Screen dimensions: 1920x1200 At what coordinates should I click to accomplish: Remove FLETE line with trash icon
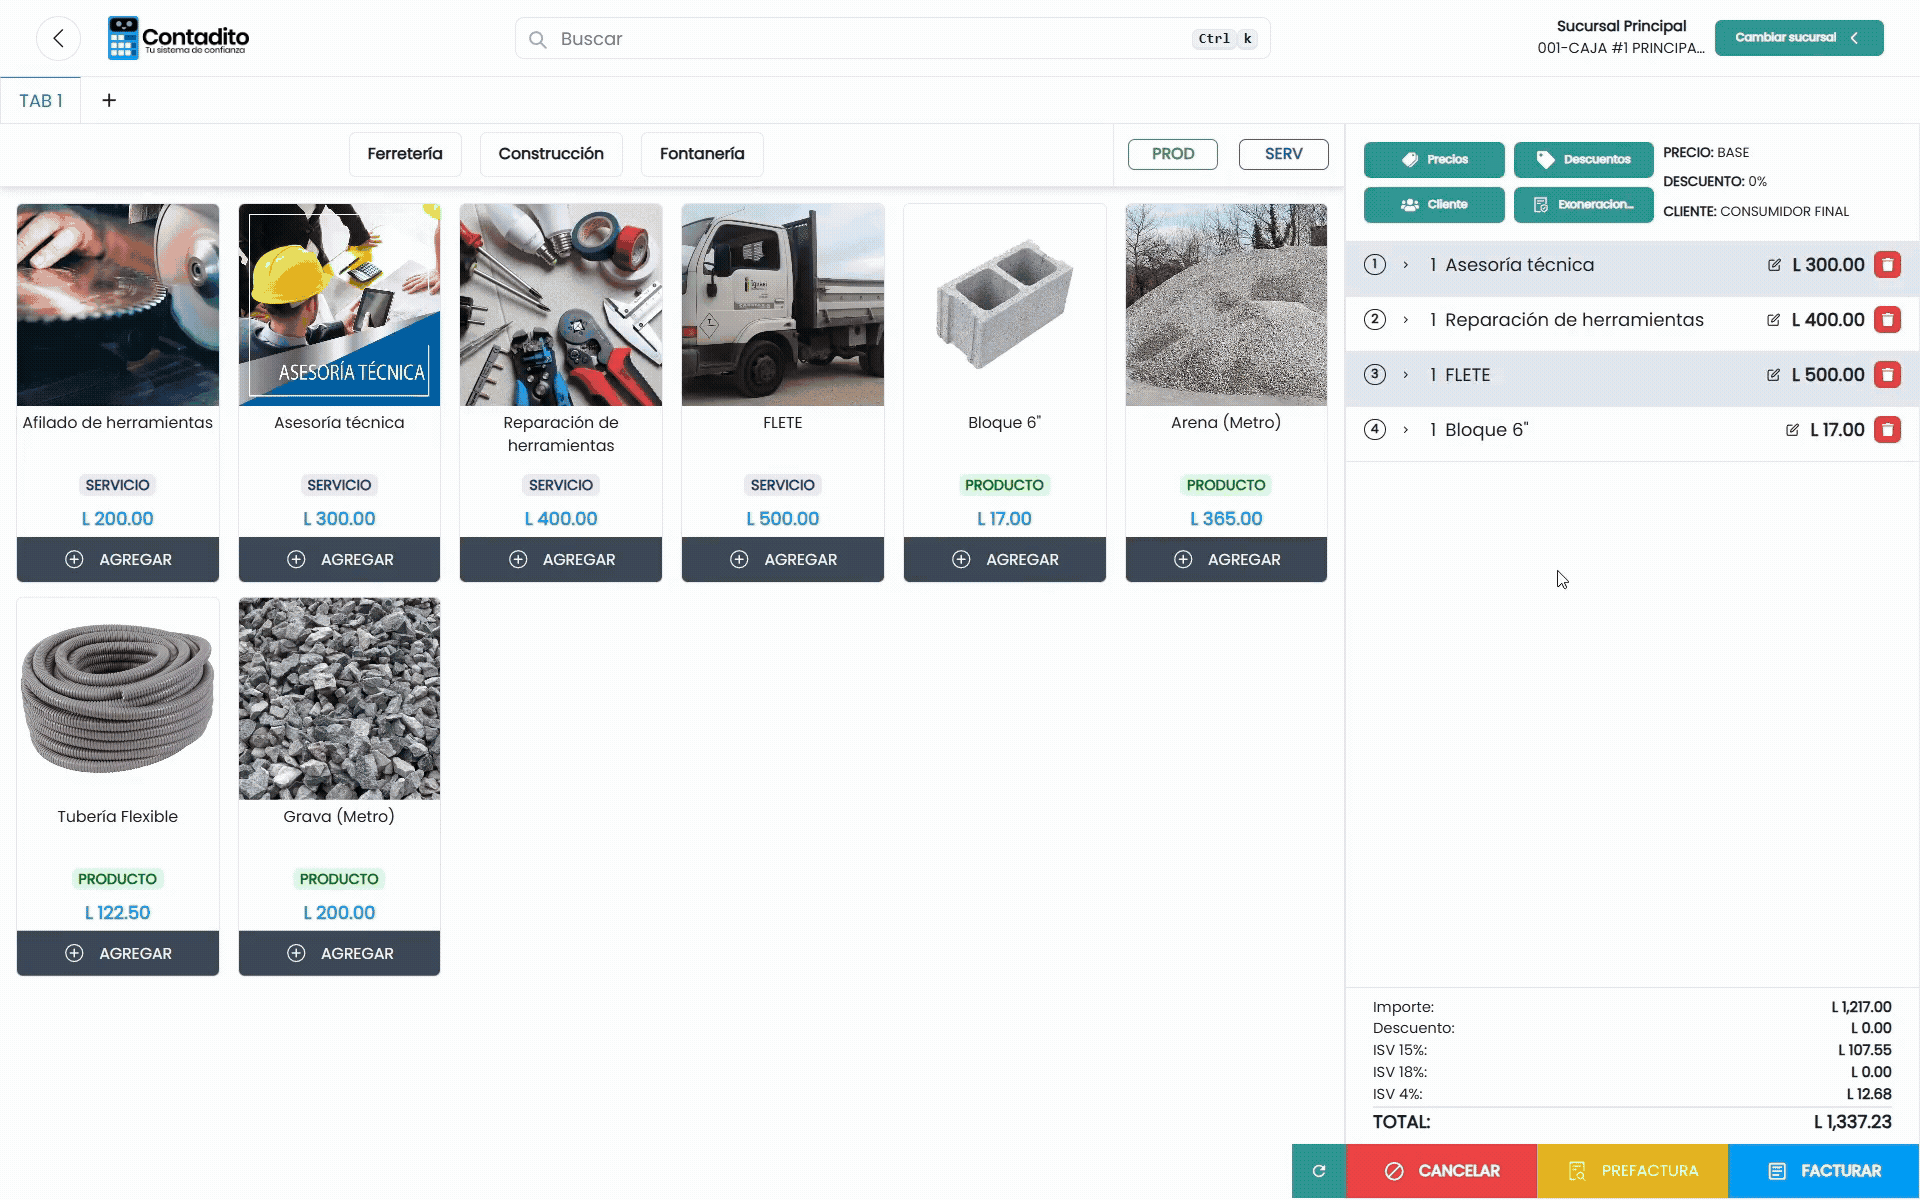1887,375
